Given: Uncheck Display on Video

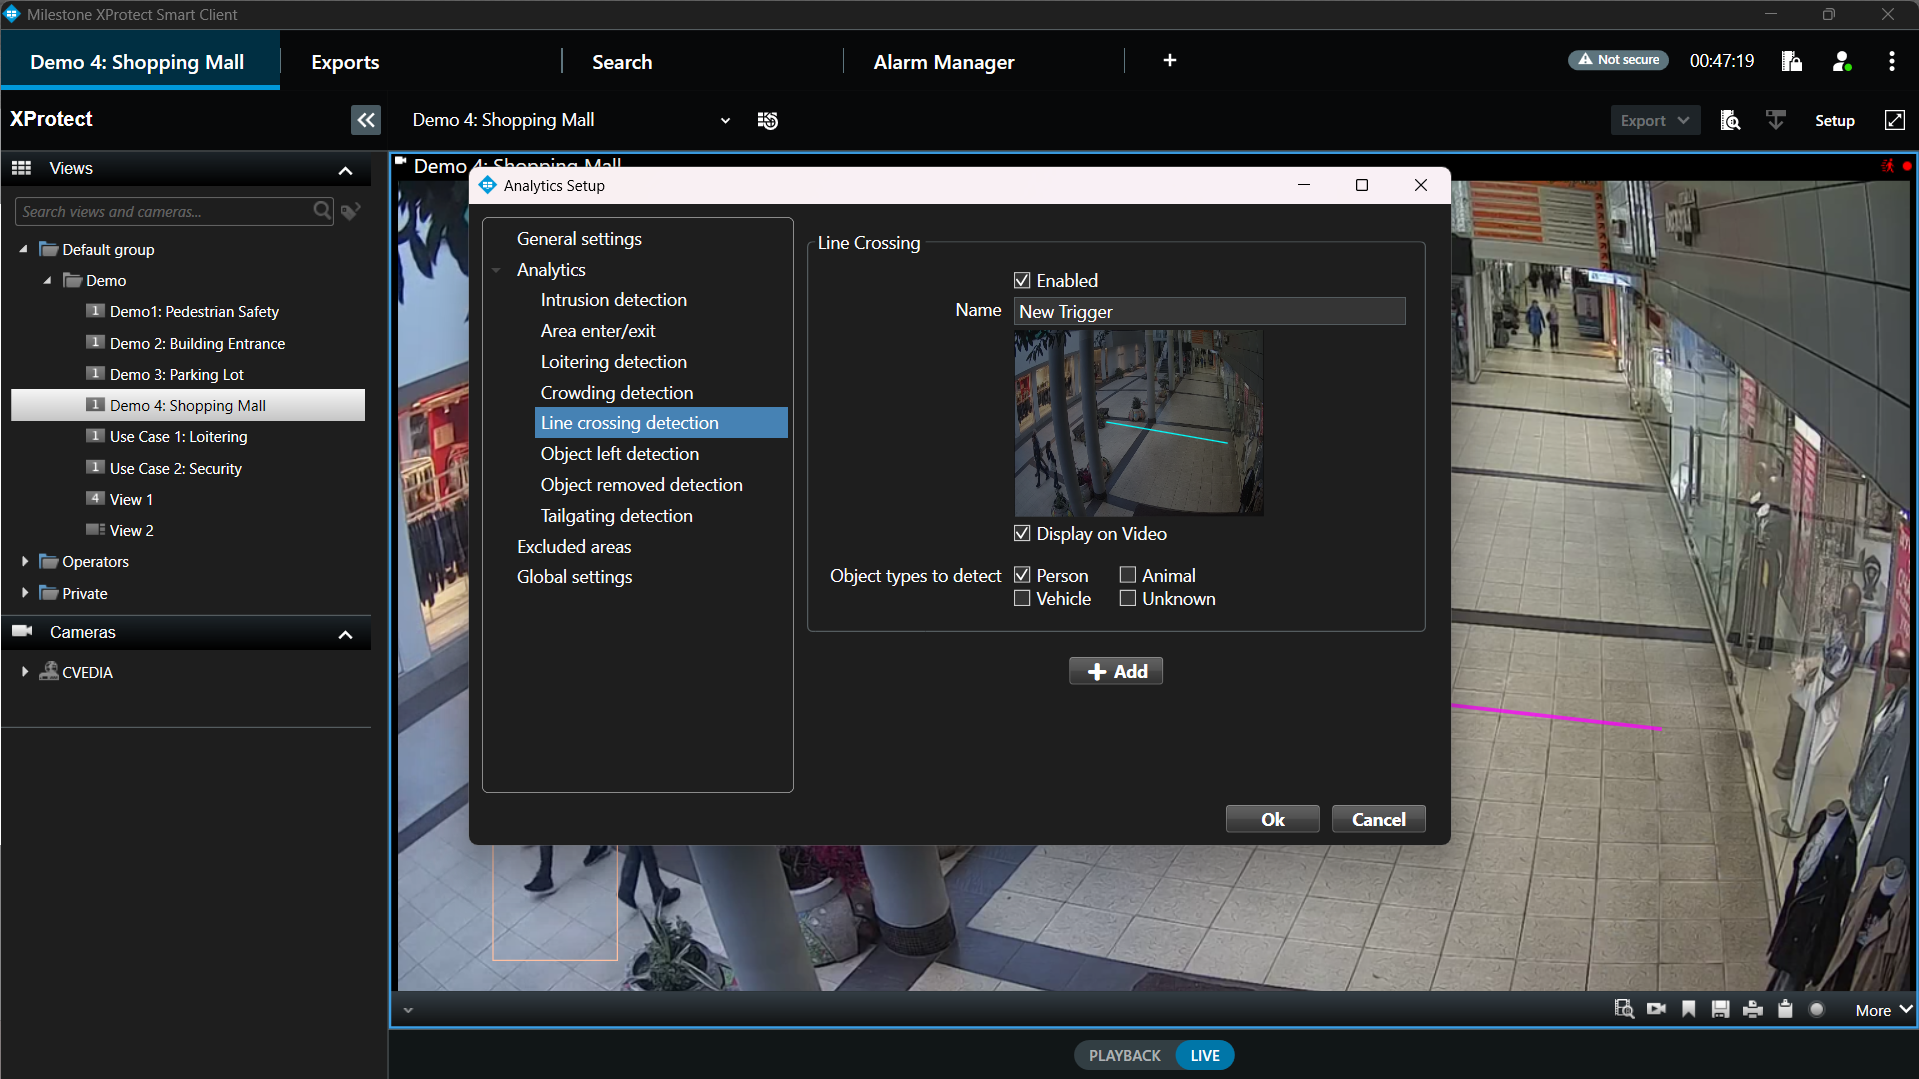Looking at the screenshot, I should pyautogui.click(x=1022, y=534).
